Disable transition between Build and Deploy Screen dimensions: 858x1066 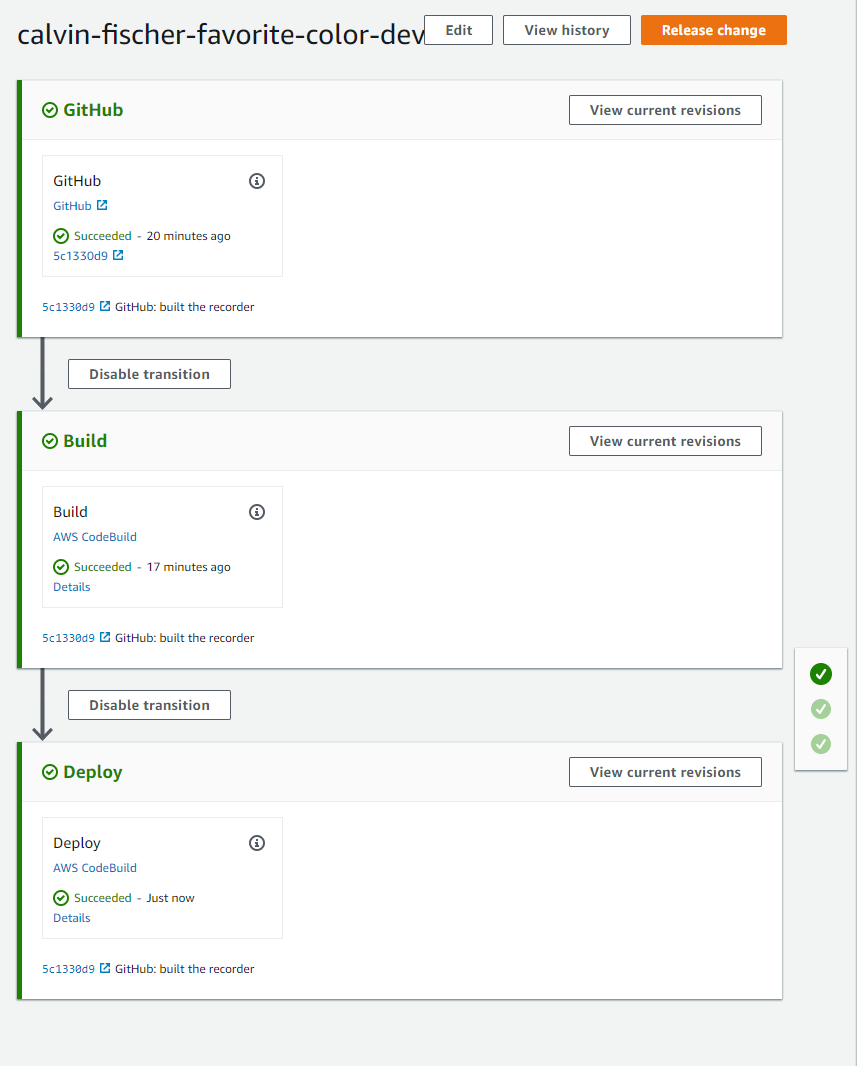150,705
